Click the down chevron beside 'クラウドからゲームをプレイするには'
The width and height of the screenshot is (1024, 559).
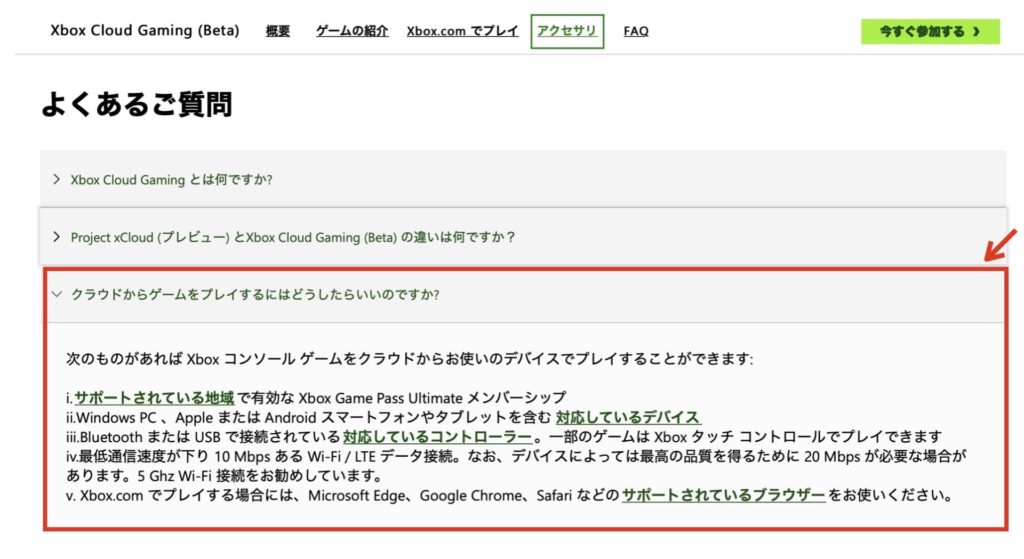point(56,295)
